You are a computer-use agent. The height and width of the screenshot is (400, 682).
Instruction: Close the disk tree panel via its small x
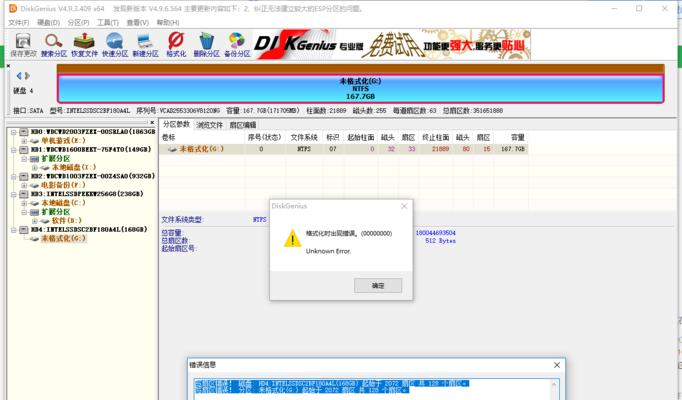tap(152, 123)
